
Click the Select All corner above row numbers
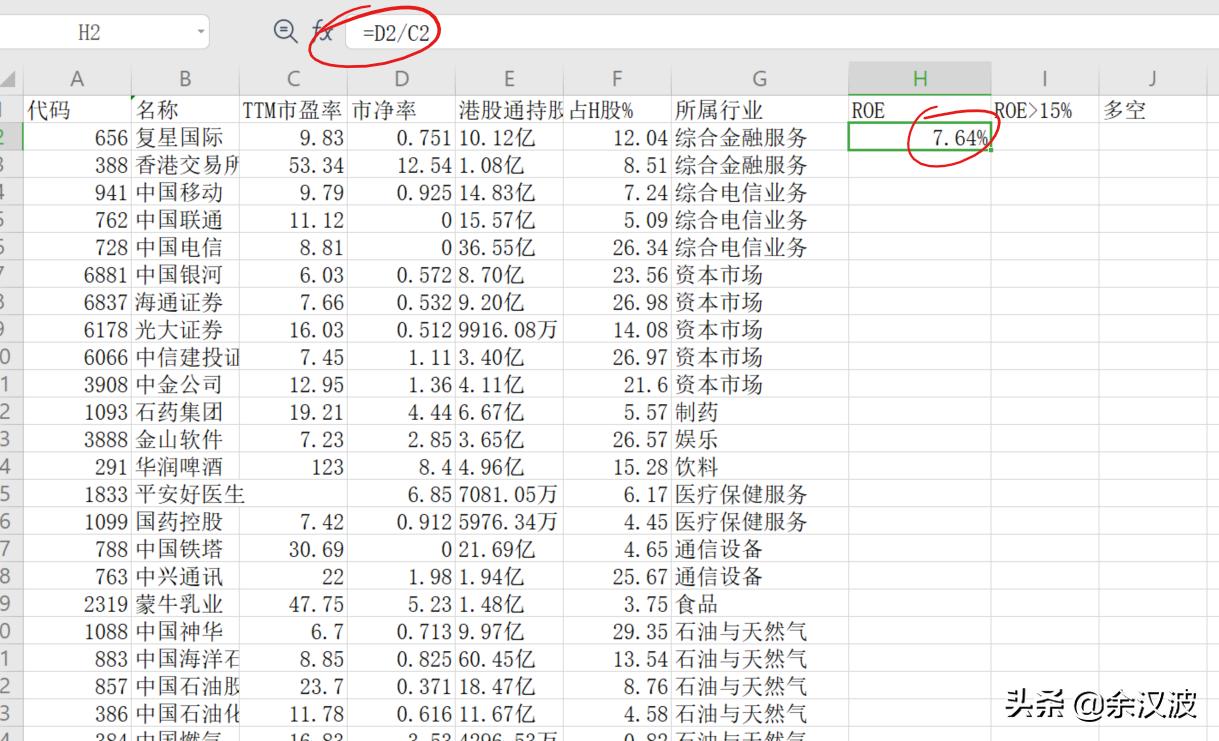[x=9, y=77]
